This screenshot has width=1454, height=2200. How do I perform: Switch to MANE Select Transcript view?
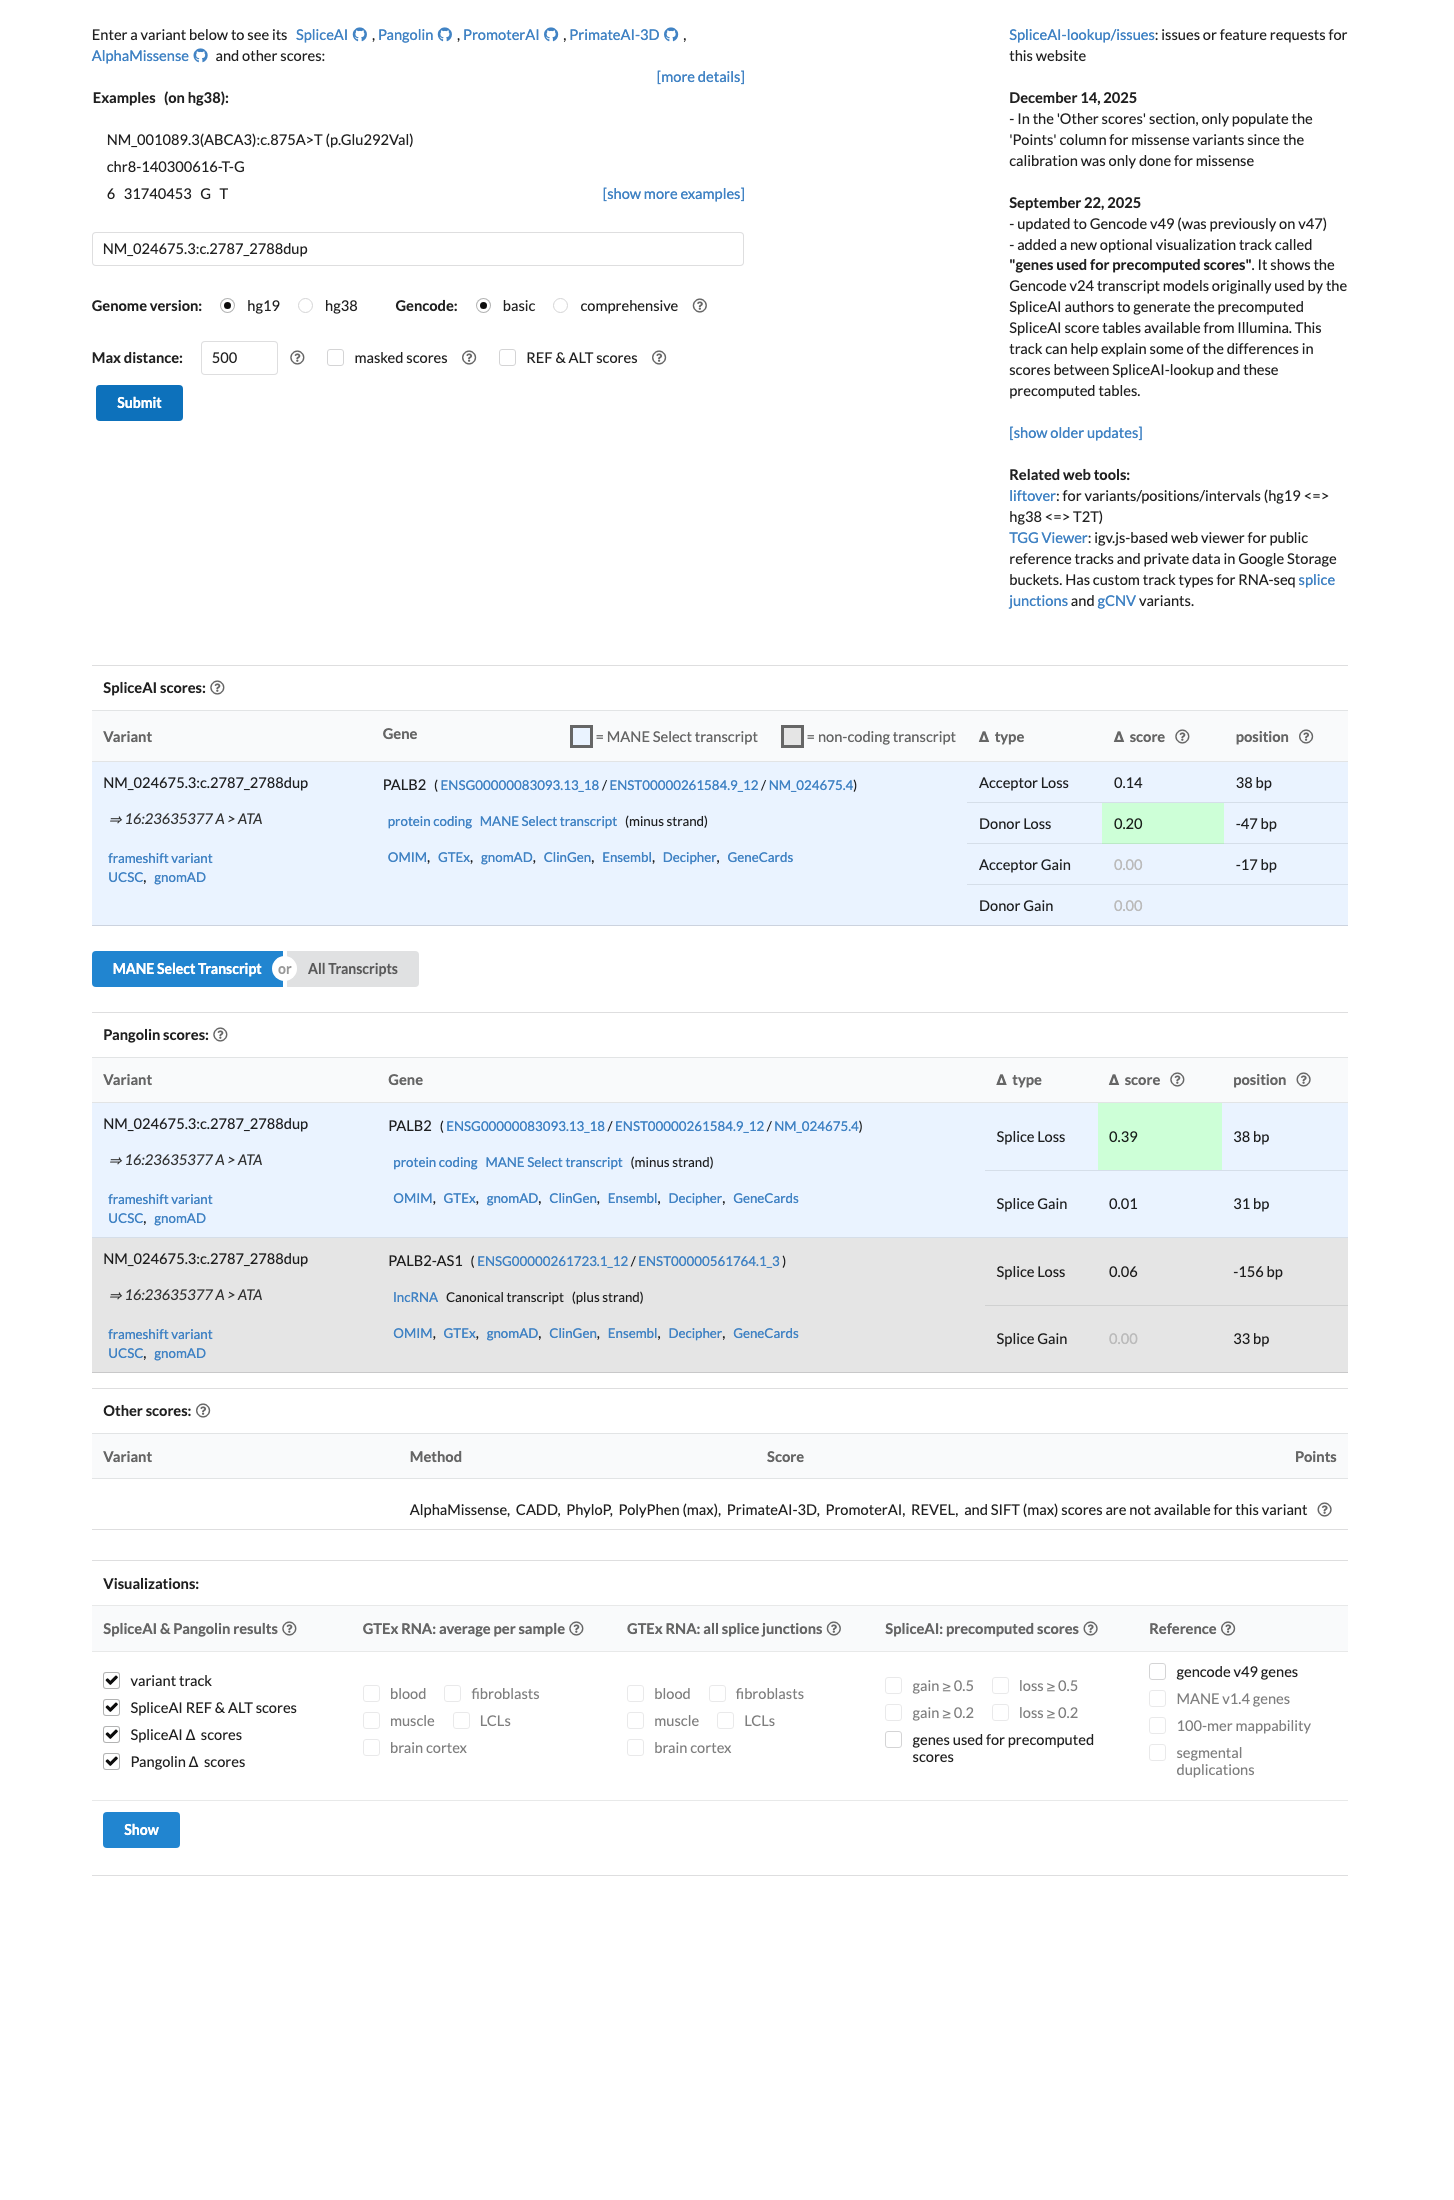click(187, 969)
